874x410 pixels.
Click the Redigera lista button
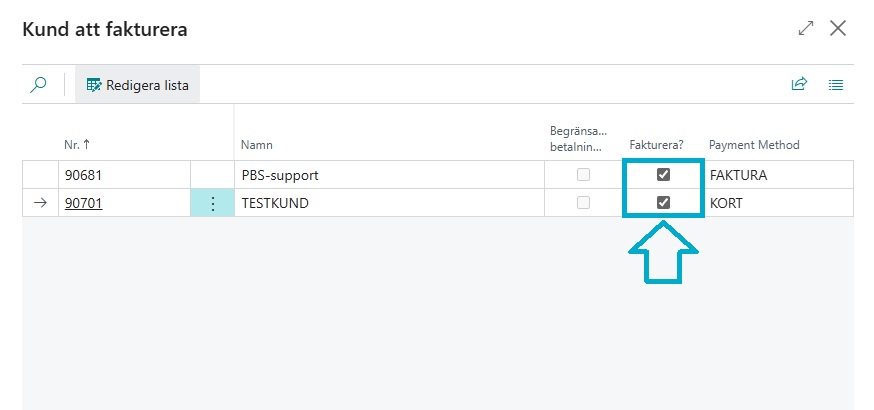pyautogui.click(x=138, y=85)
